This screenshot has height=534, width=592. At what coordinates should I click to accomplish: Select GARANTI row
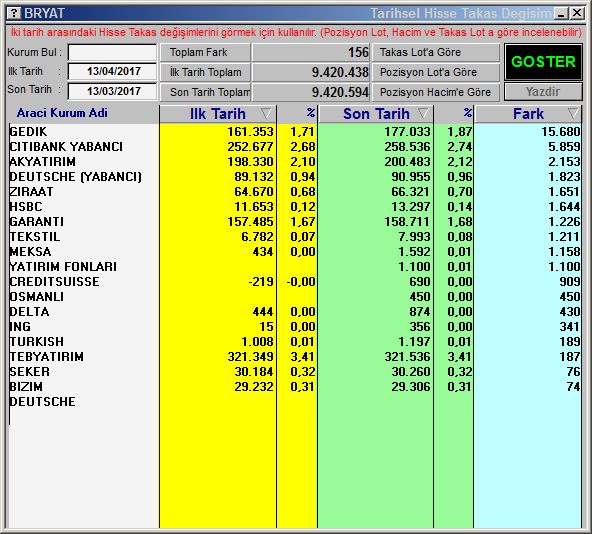click(x=37, y=222)
